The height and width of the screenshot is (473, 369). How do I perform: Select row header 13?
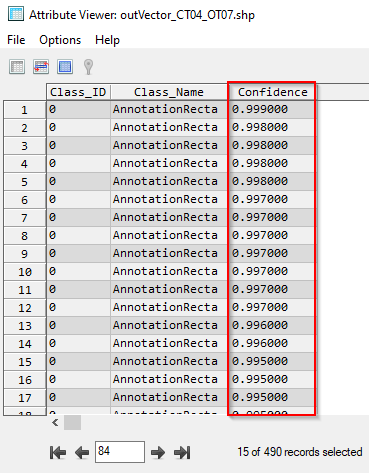[x=25, y=326]
